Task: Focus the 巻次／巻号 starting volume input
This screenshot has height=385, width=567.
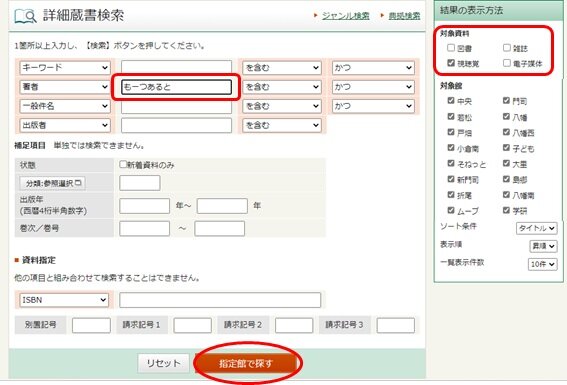Action: tap(145, 228)
